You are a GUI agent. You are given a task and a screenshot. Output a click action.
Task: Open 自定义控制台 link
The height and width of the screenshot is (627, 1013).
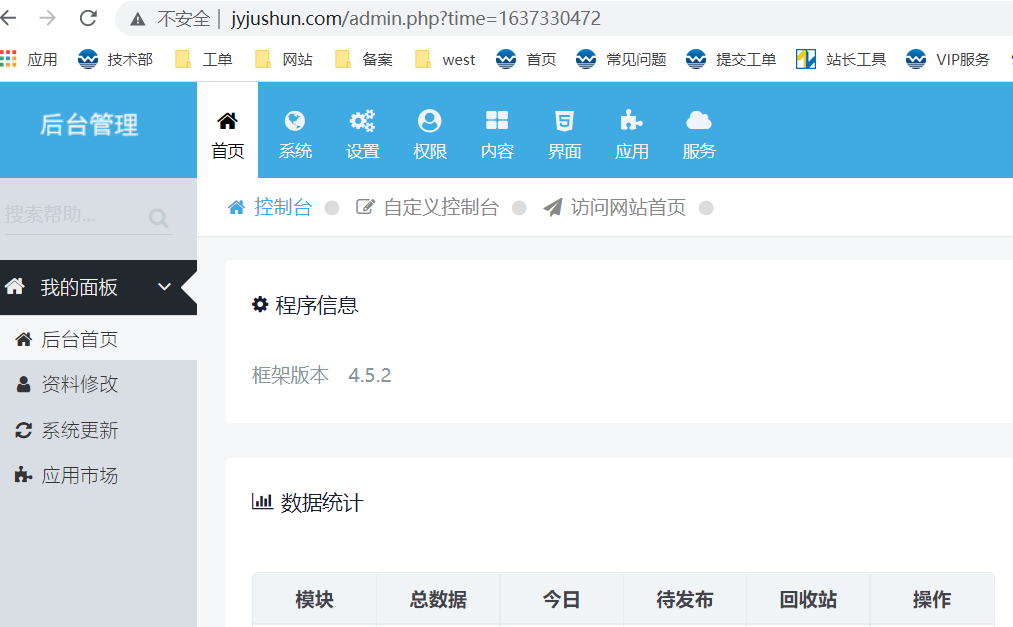tap(428, 207)
